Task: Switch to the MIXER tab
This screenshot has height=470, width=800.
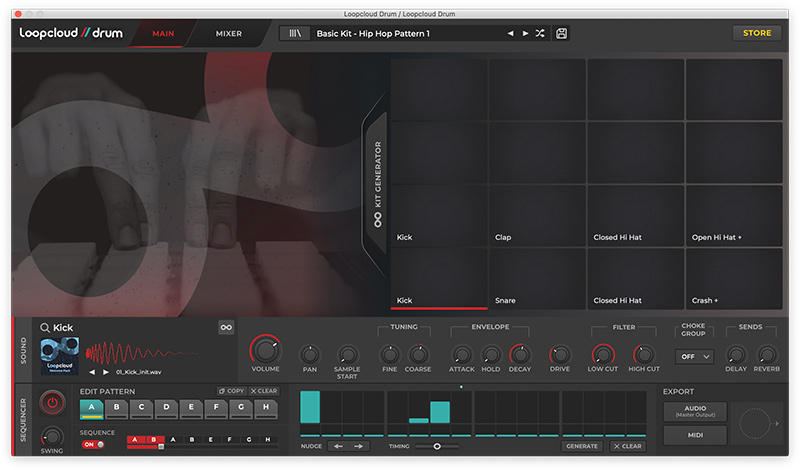Action: (229, 34)
